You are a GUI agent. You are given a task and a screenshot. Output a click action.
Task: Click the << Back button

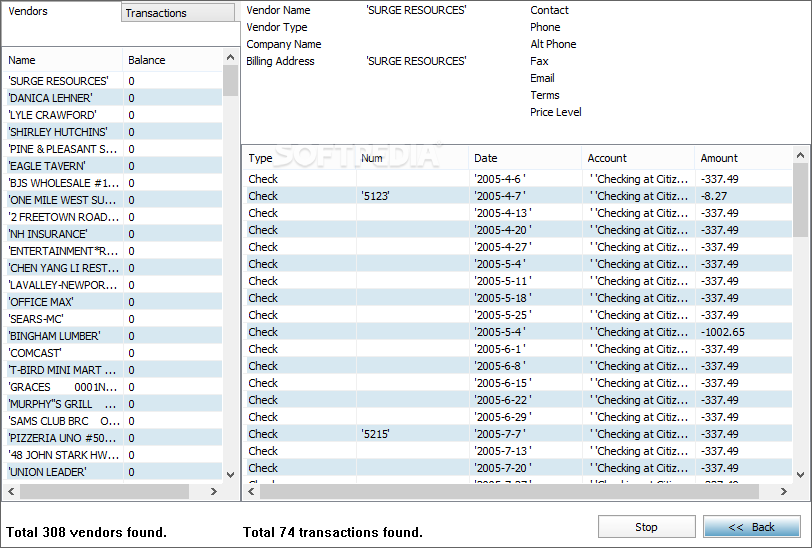click(751, 527)
